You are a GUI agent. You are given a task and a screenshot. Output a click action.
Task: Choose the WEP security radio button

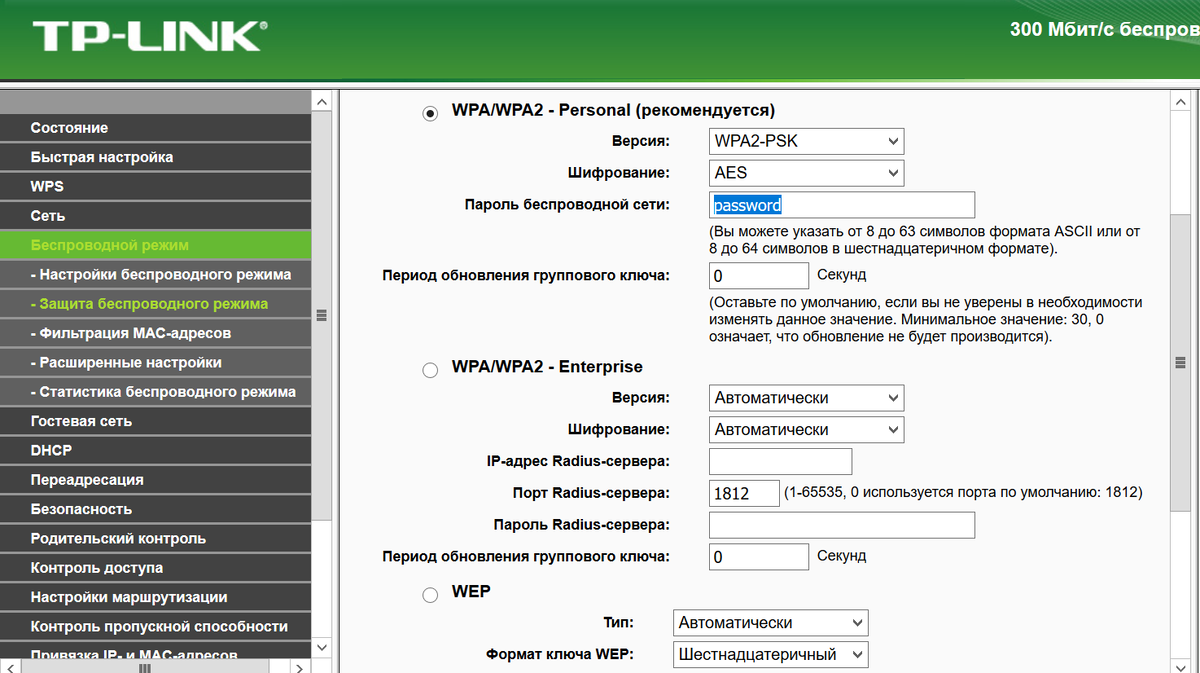430,593
